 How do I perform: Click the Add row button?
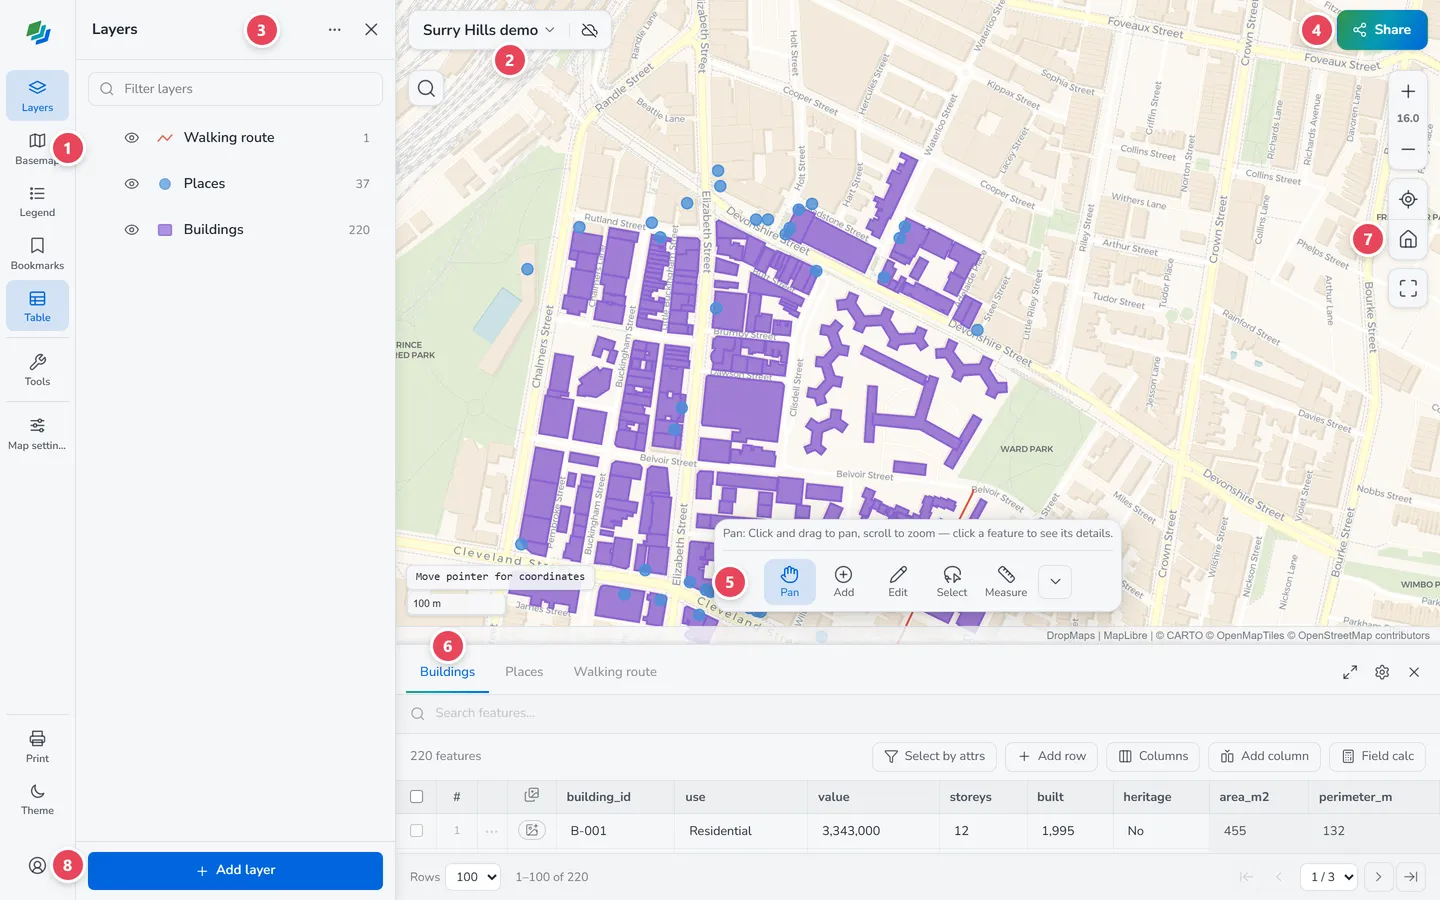1052,756
